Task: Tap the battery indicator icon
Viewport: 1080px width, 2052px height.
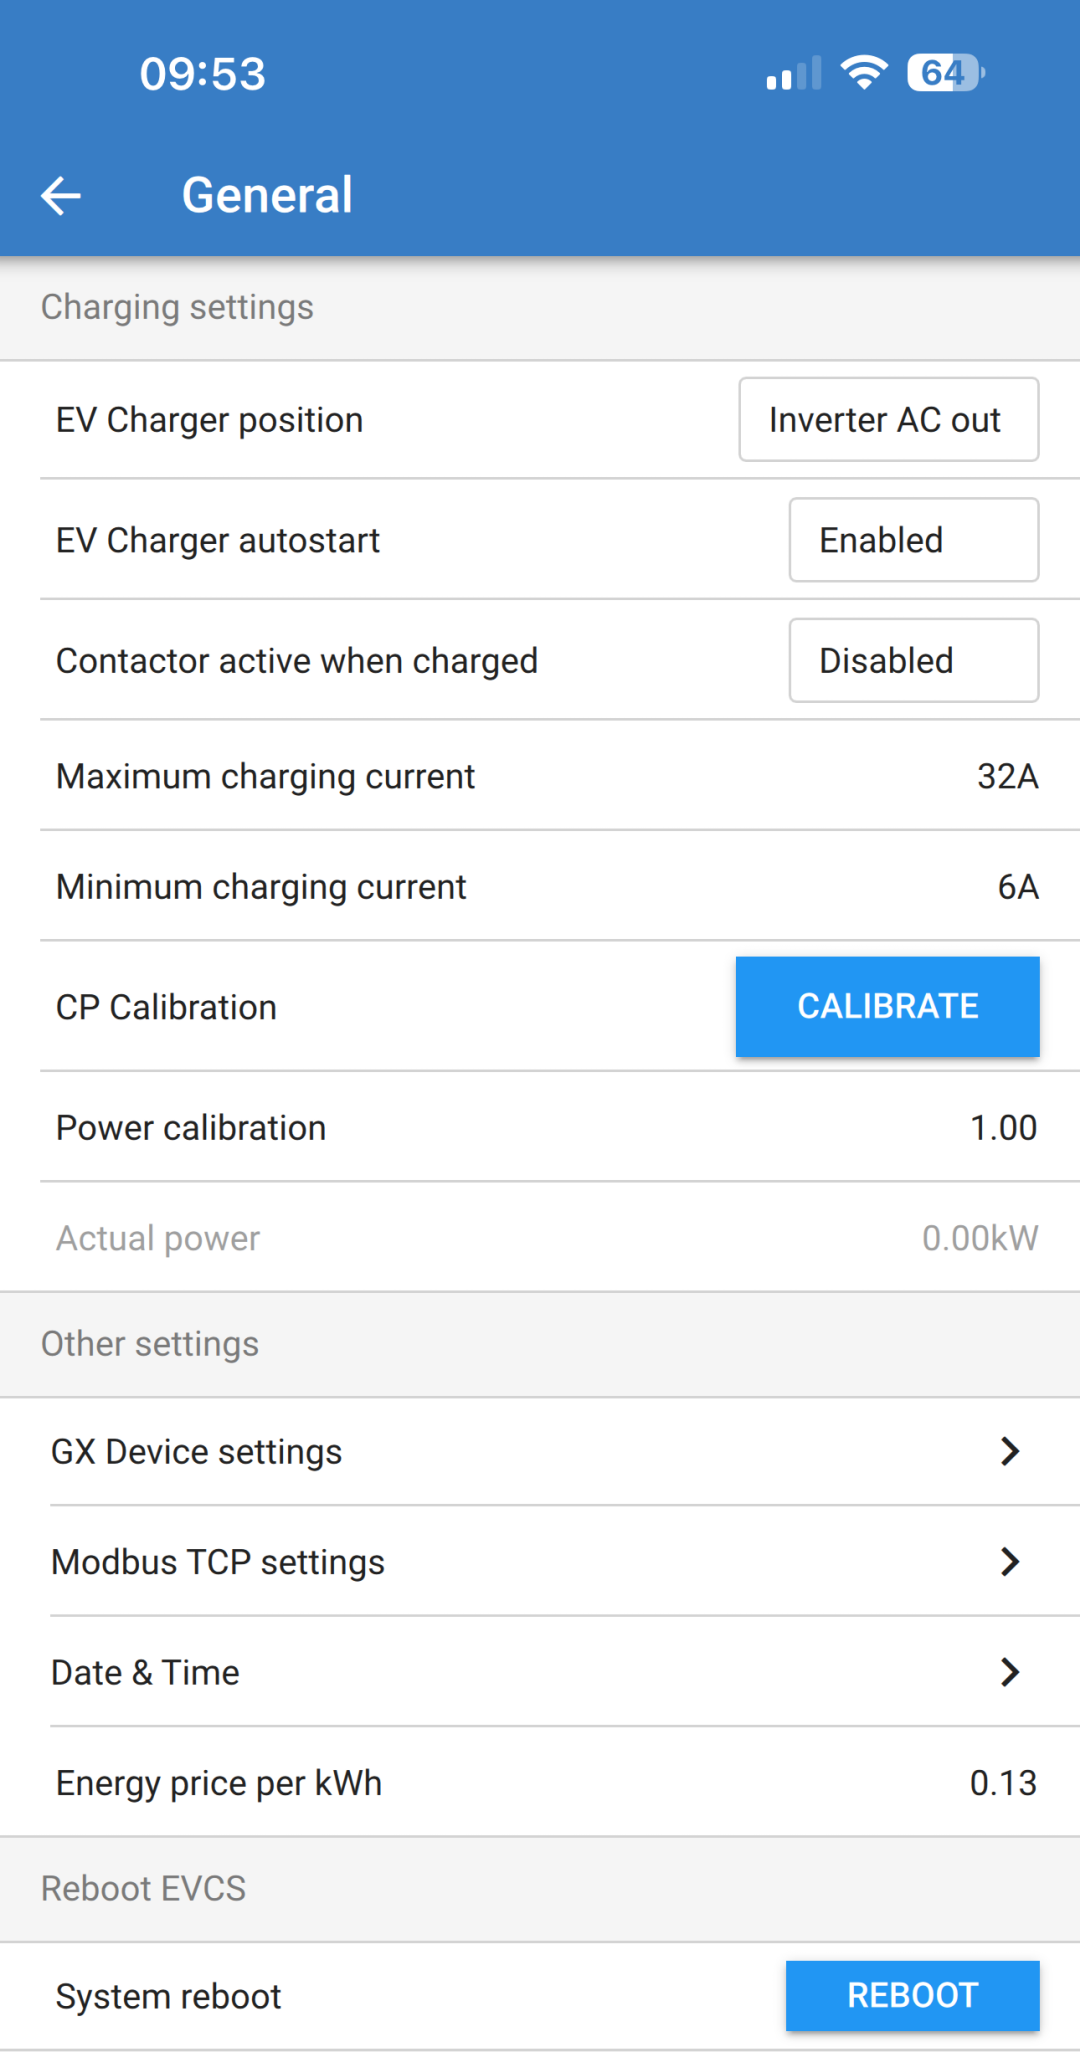Action: (x=945, y=73)
